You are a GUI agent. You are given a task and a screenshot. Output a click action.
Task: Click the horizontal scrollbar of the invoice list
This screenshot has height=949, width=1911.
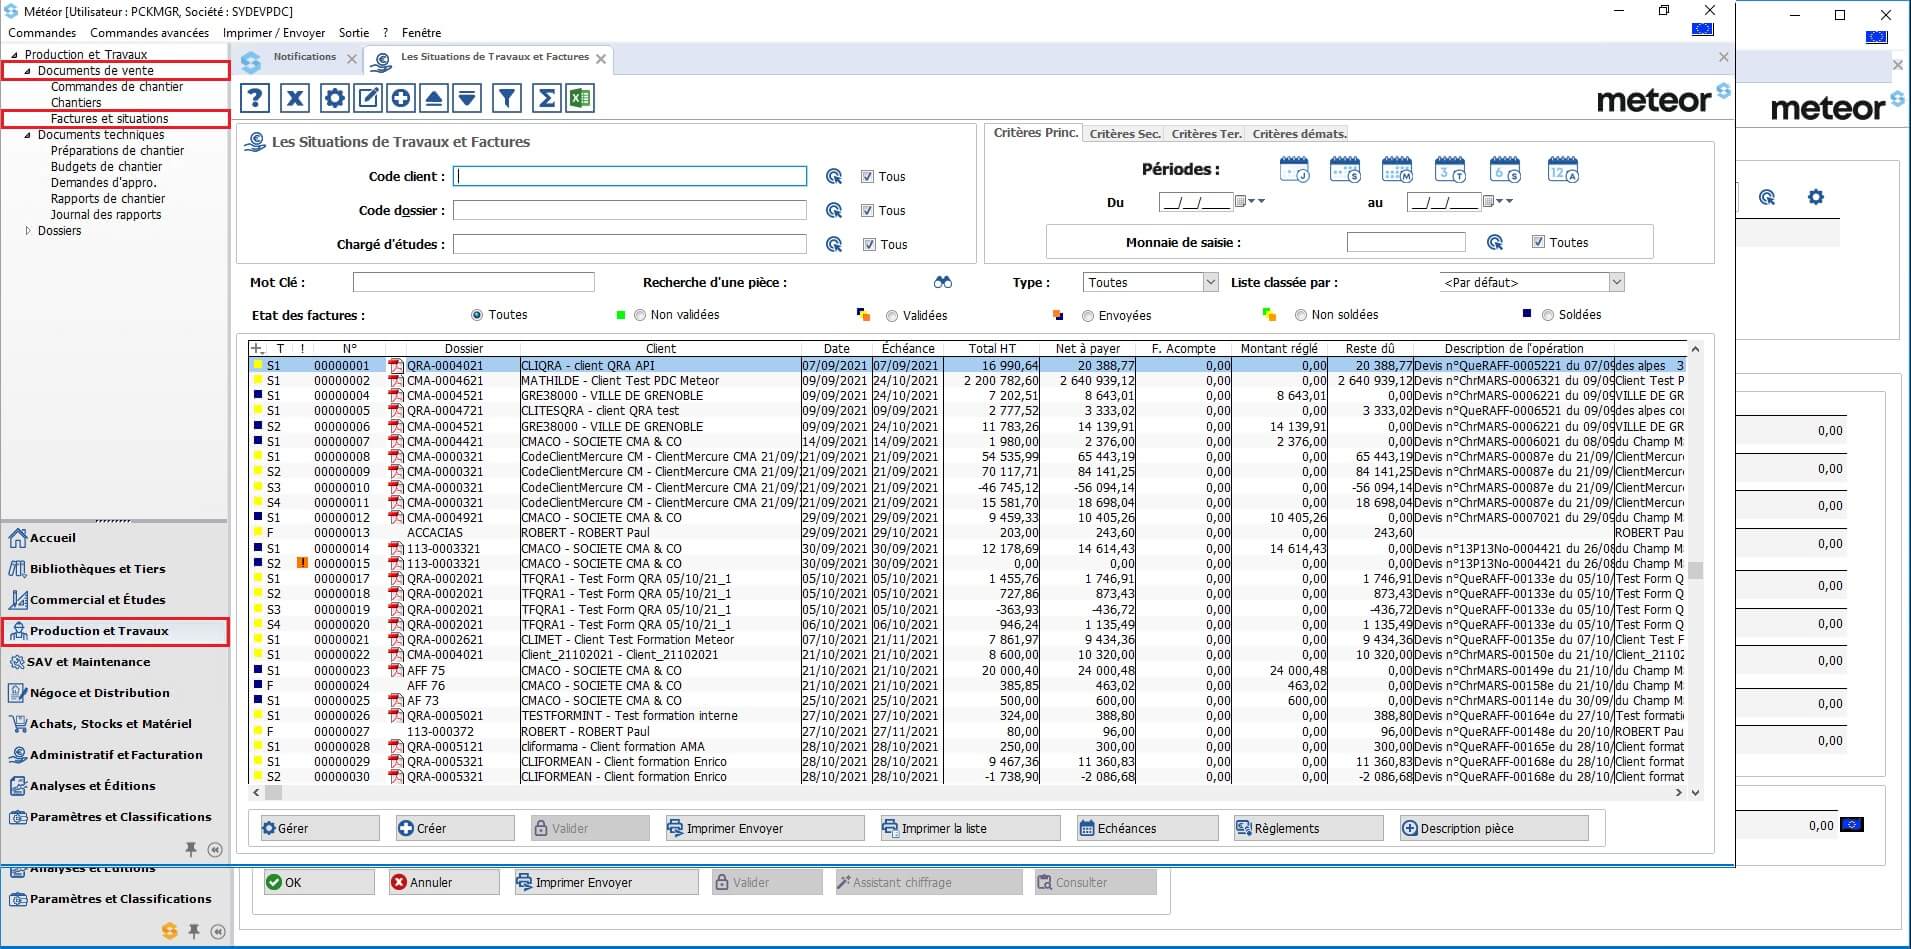[968, 793]
